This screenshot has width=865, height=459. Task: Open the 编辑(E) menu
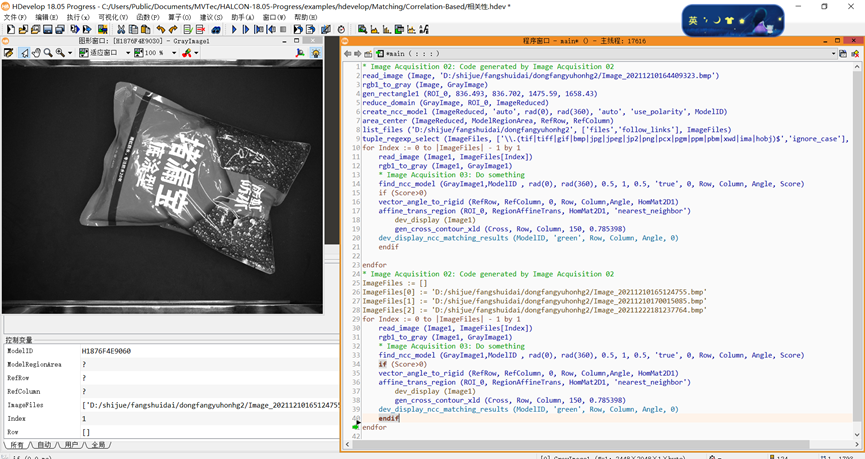[46, 17]
